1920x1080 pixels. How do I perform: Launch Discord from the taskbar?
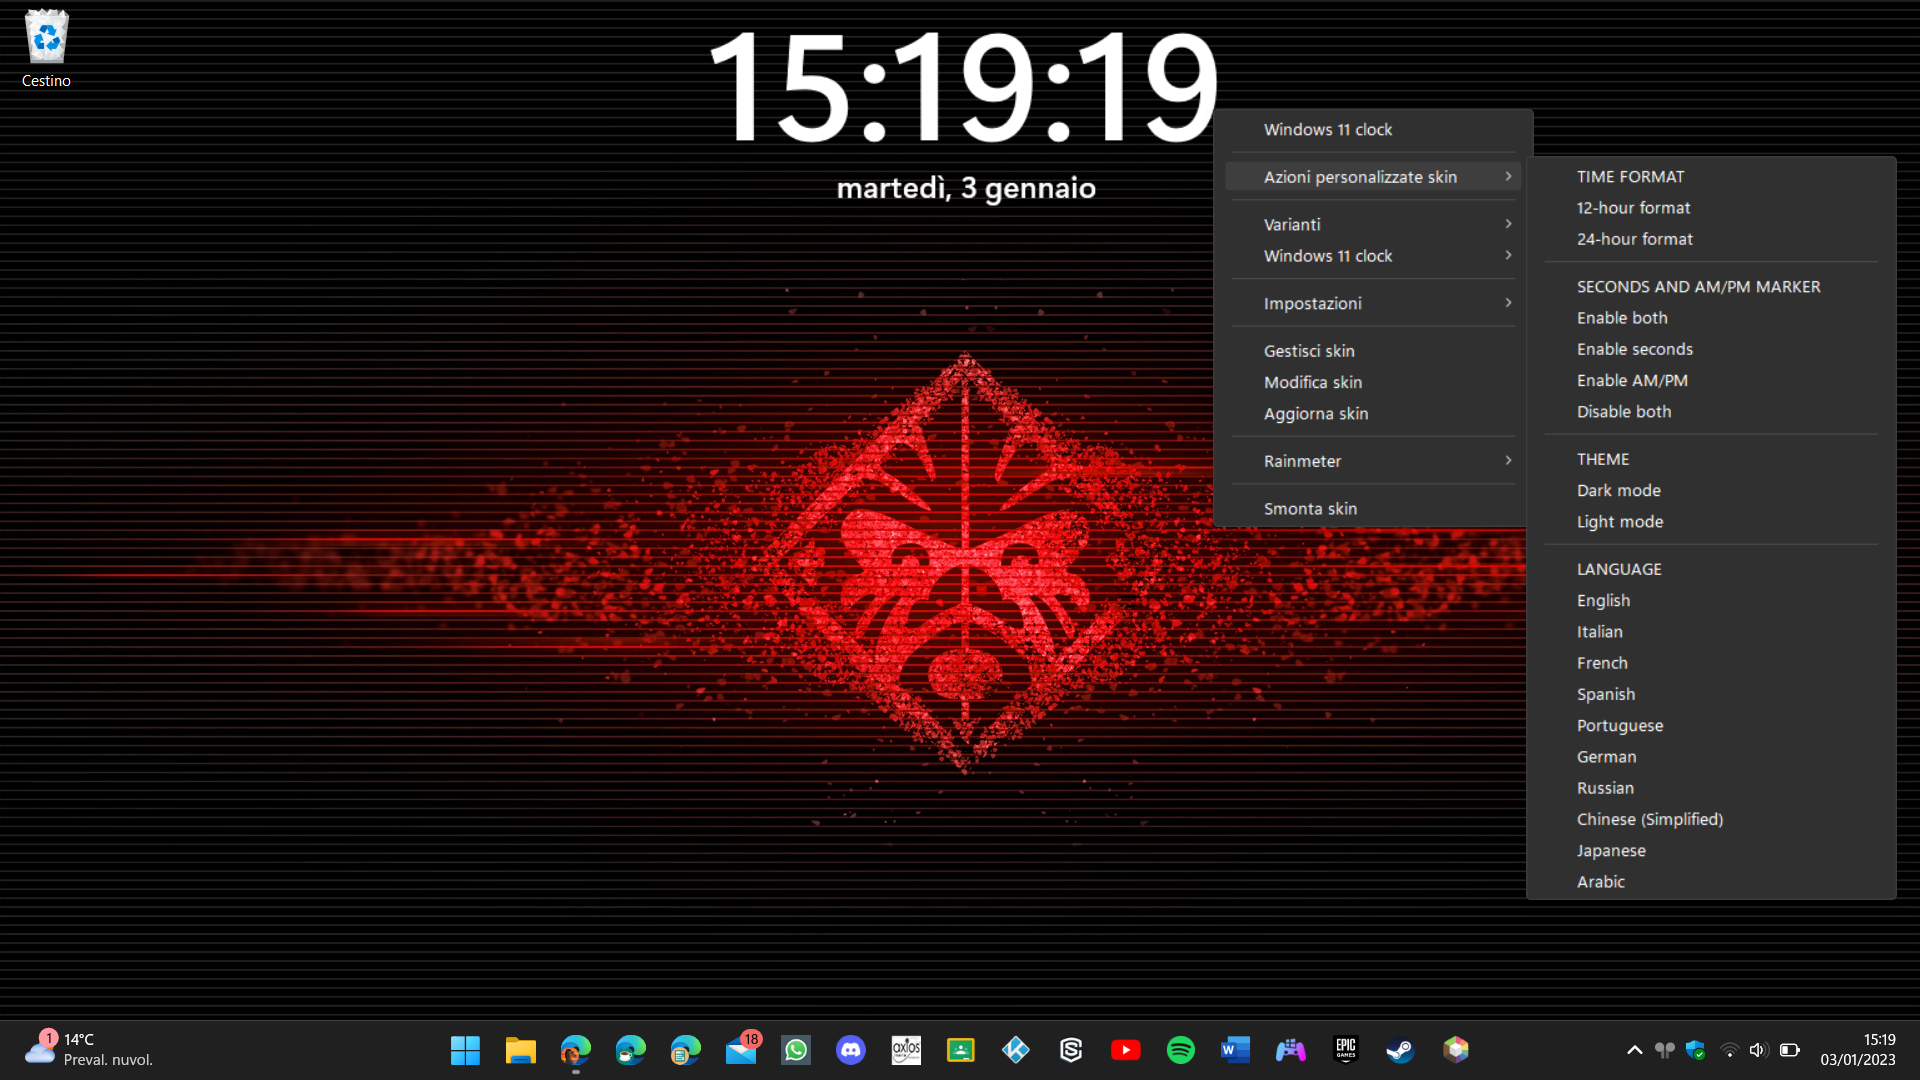(x=851, y=1050)
